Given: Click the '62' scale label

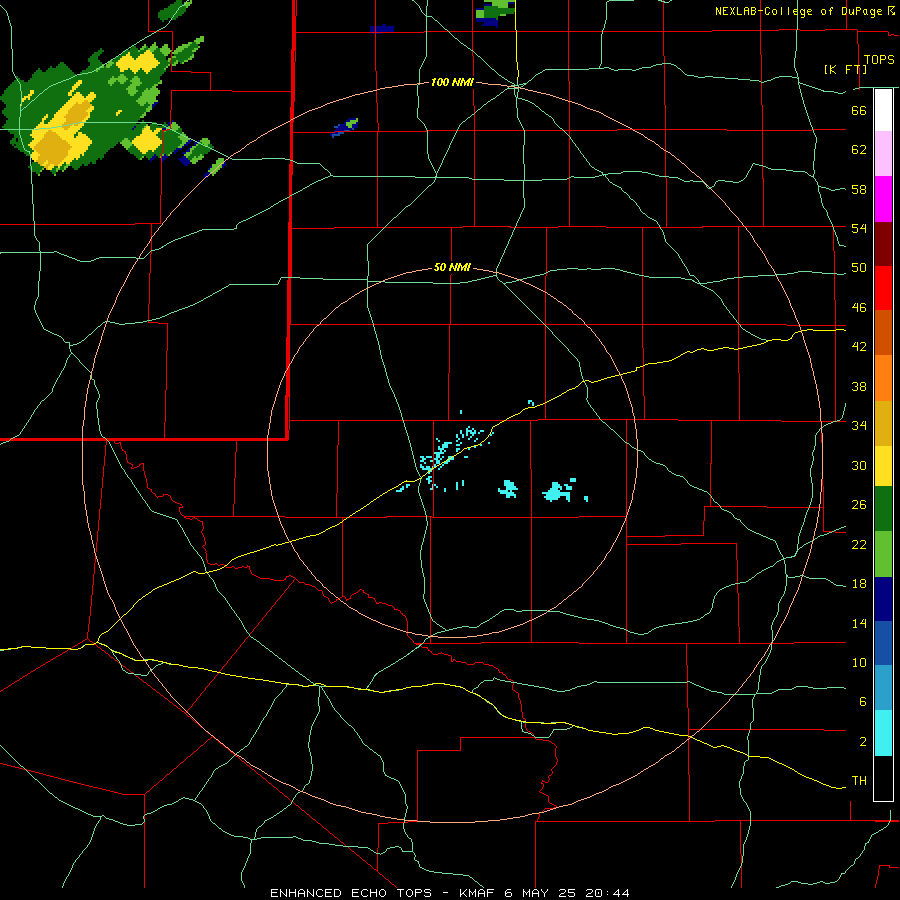Looking at the screenshot, I should (859, 150).
